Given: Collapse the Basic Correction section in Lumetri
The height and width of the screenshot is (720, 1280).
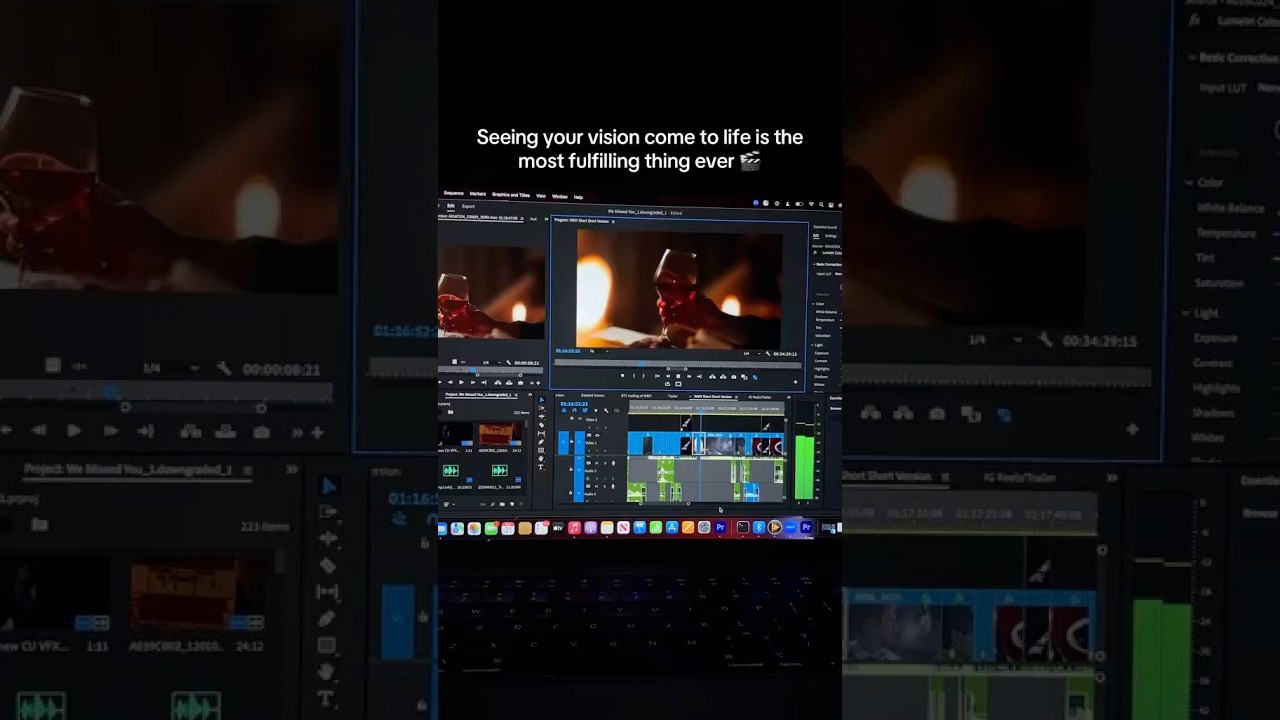Looking at the screenshot, I should pyautogui.click(x=814, y=264).
